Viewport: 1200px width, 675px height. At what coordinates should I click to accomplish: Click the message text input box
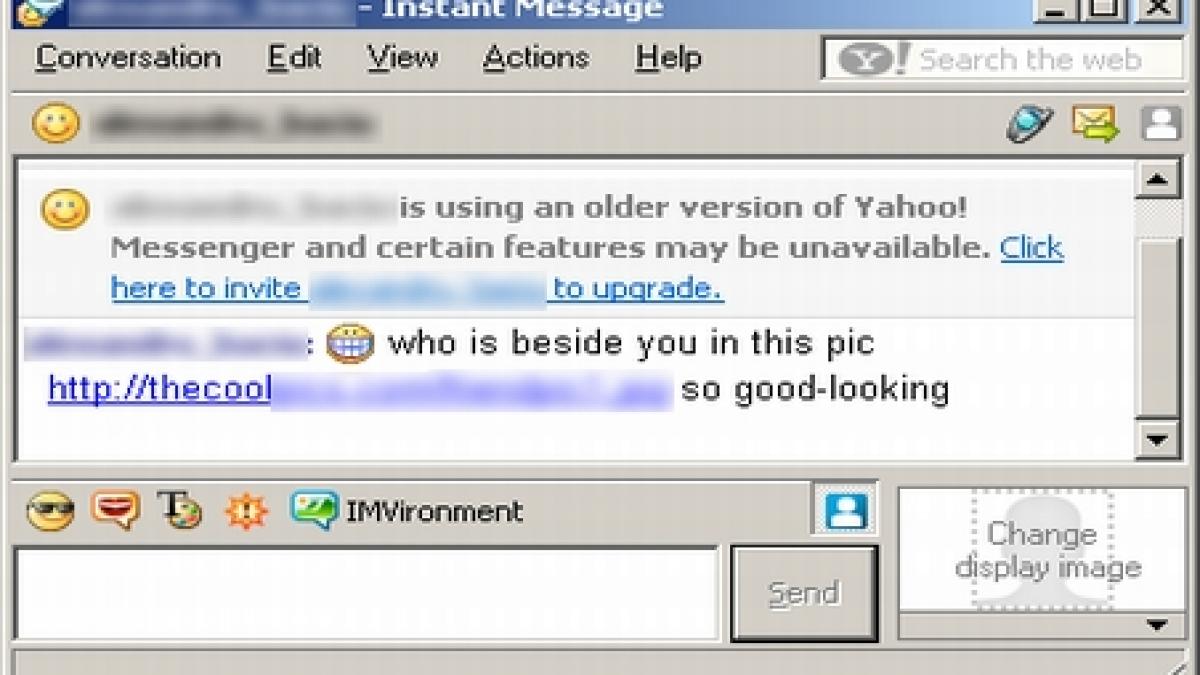tap(366, 593)
